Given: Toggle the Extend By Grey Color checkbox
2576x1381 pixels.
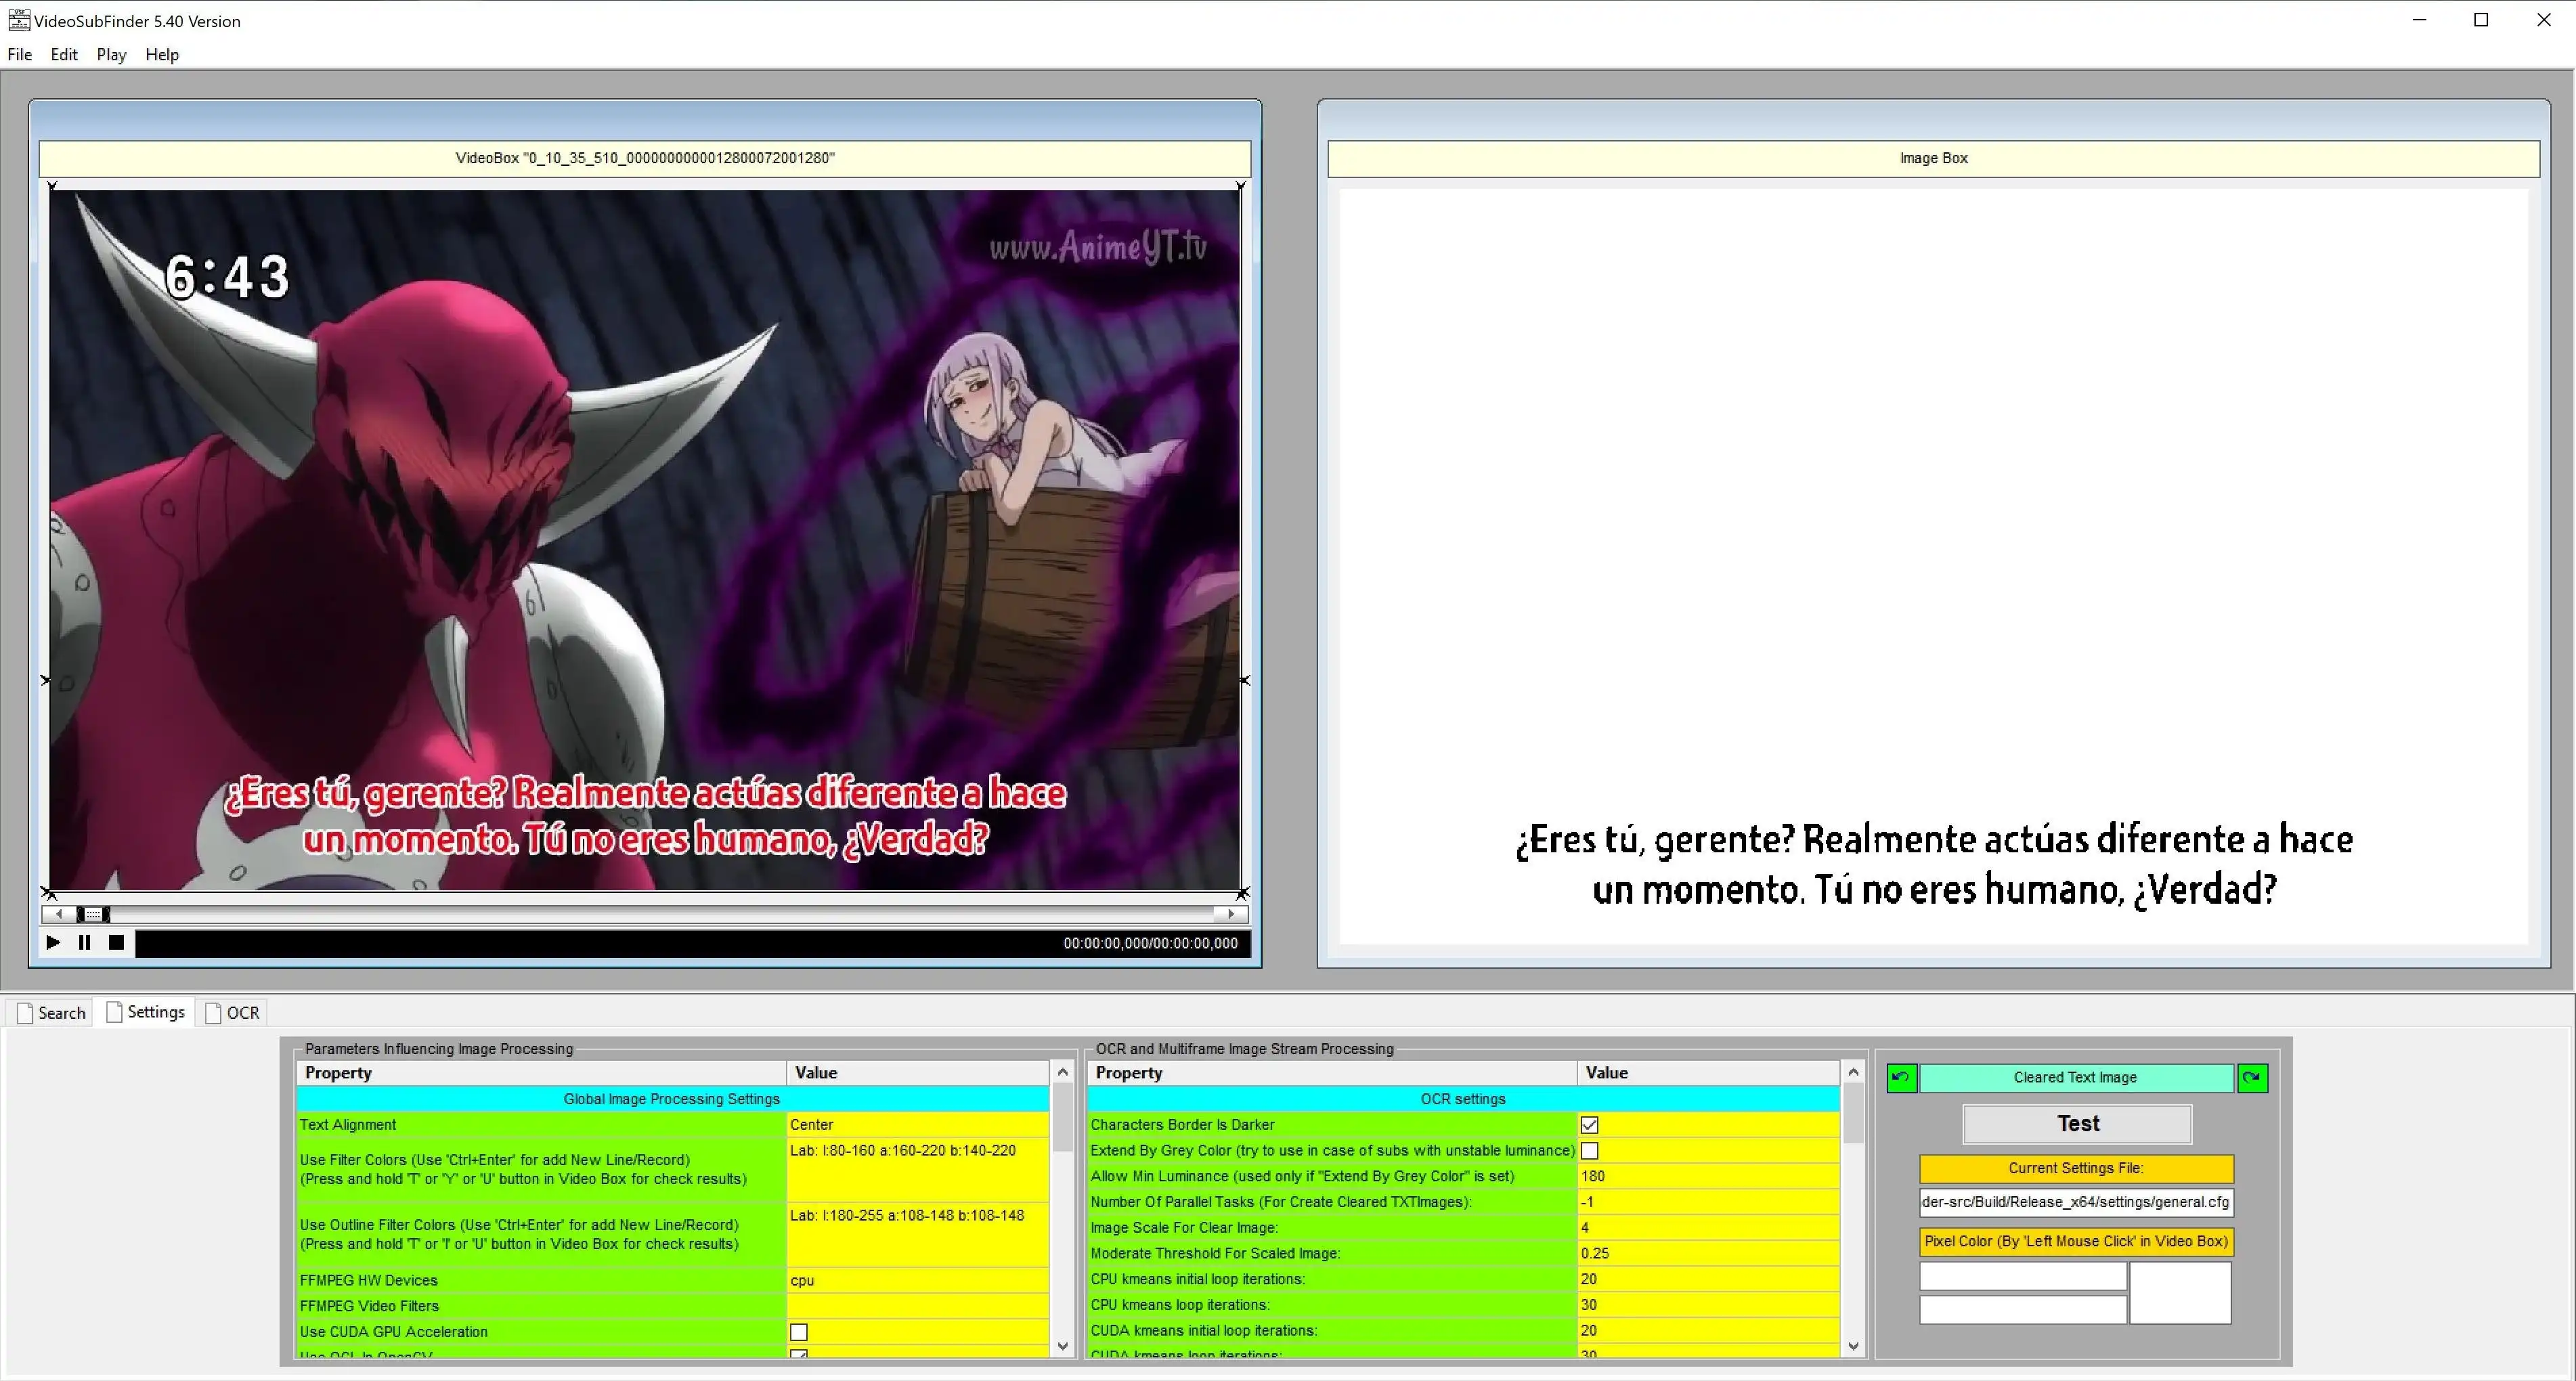Looking at the screenshot, I should click(1590, 1149).
